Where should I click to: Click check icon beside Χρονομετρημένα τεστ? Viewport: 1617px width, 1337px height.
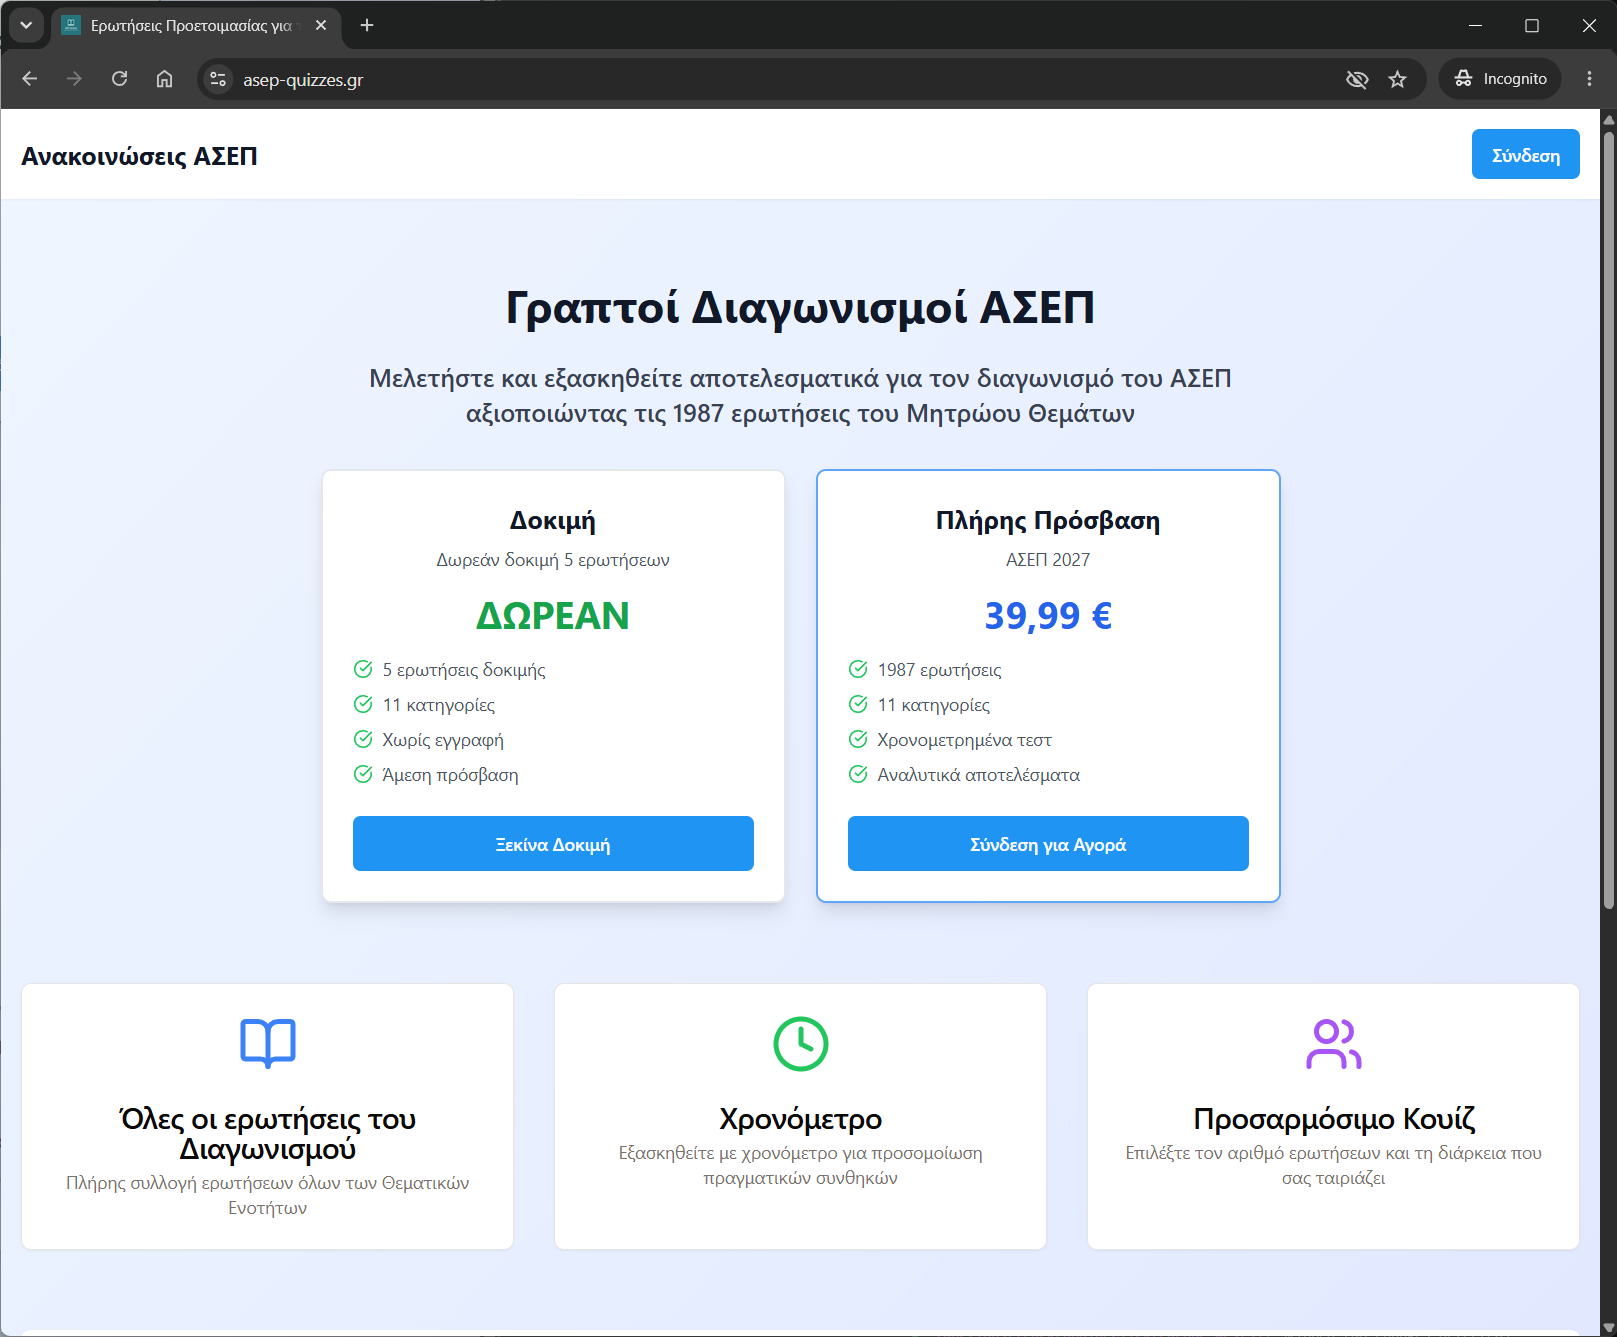[858, 739]
